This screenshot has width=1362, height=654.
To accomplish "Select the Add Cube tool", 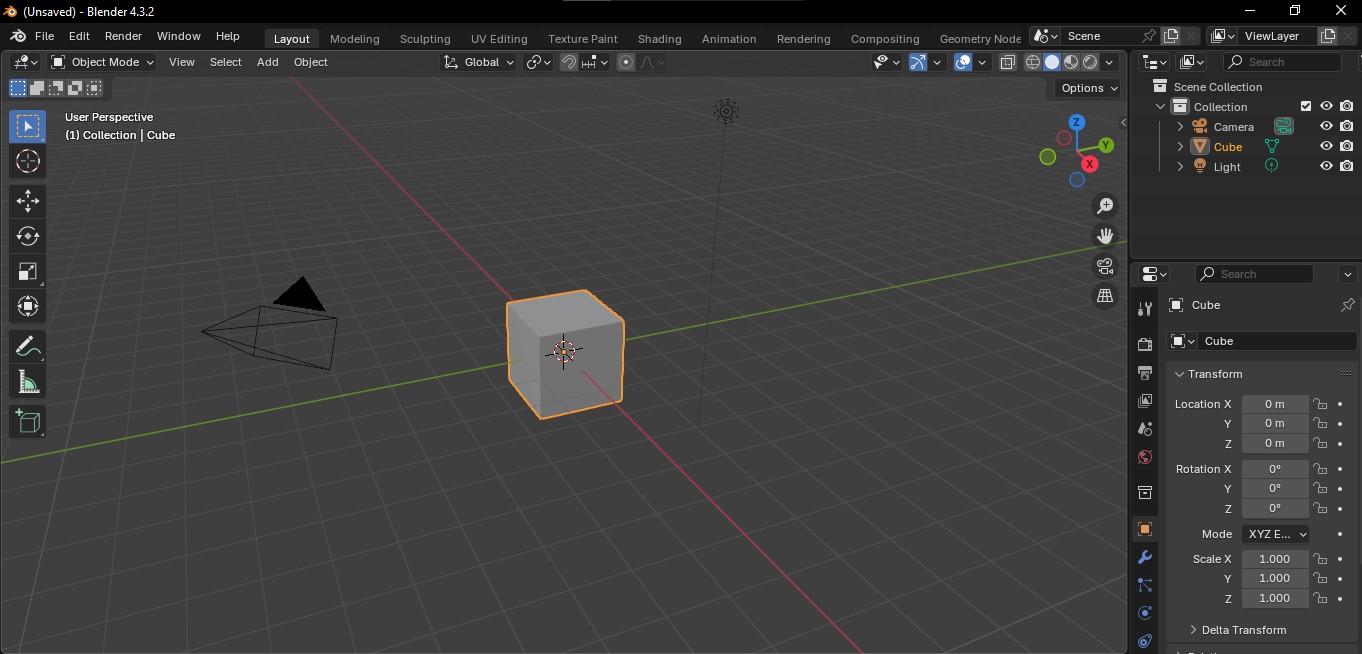I will click(28, 422).
